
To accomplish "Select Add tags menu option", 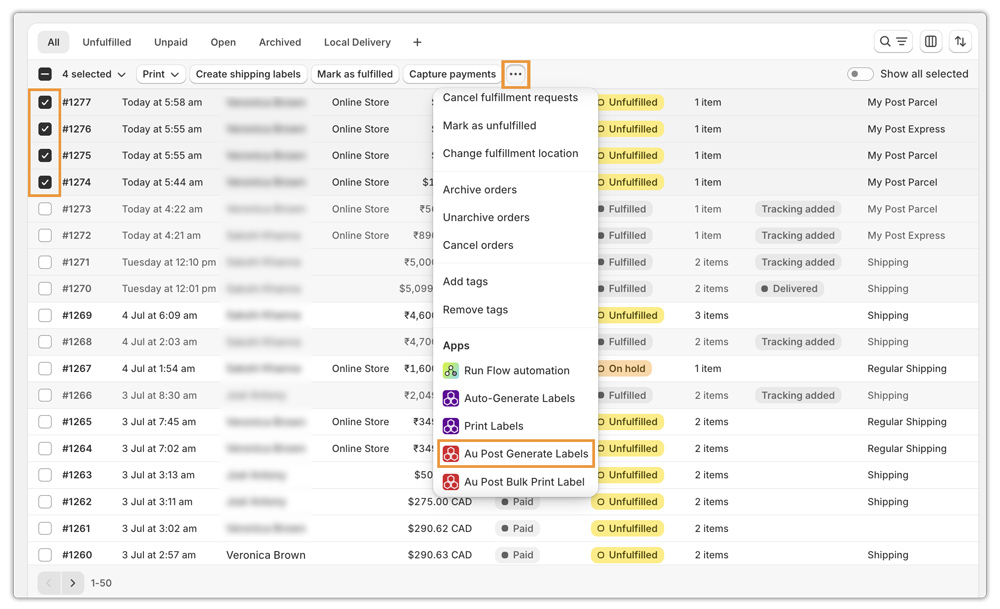I will (465, 282).
